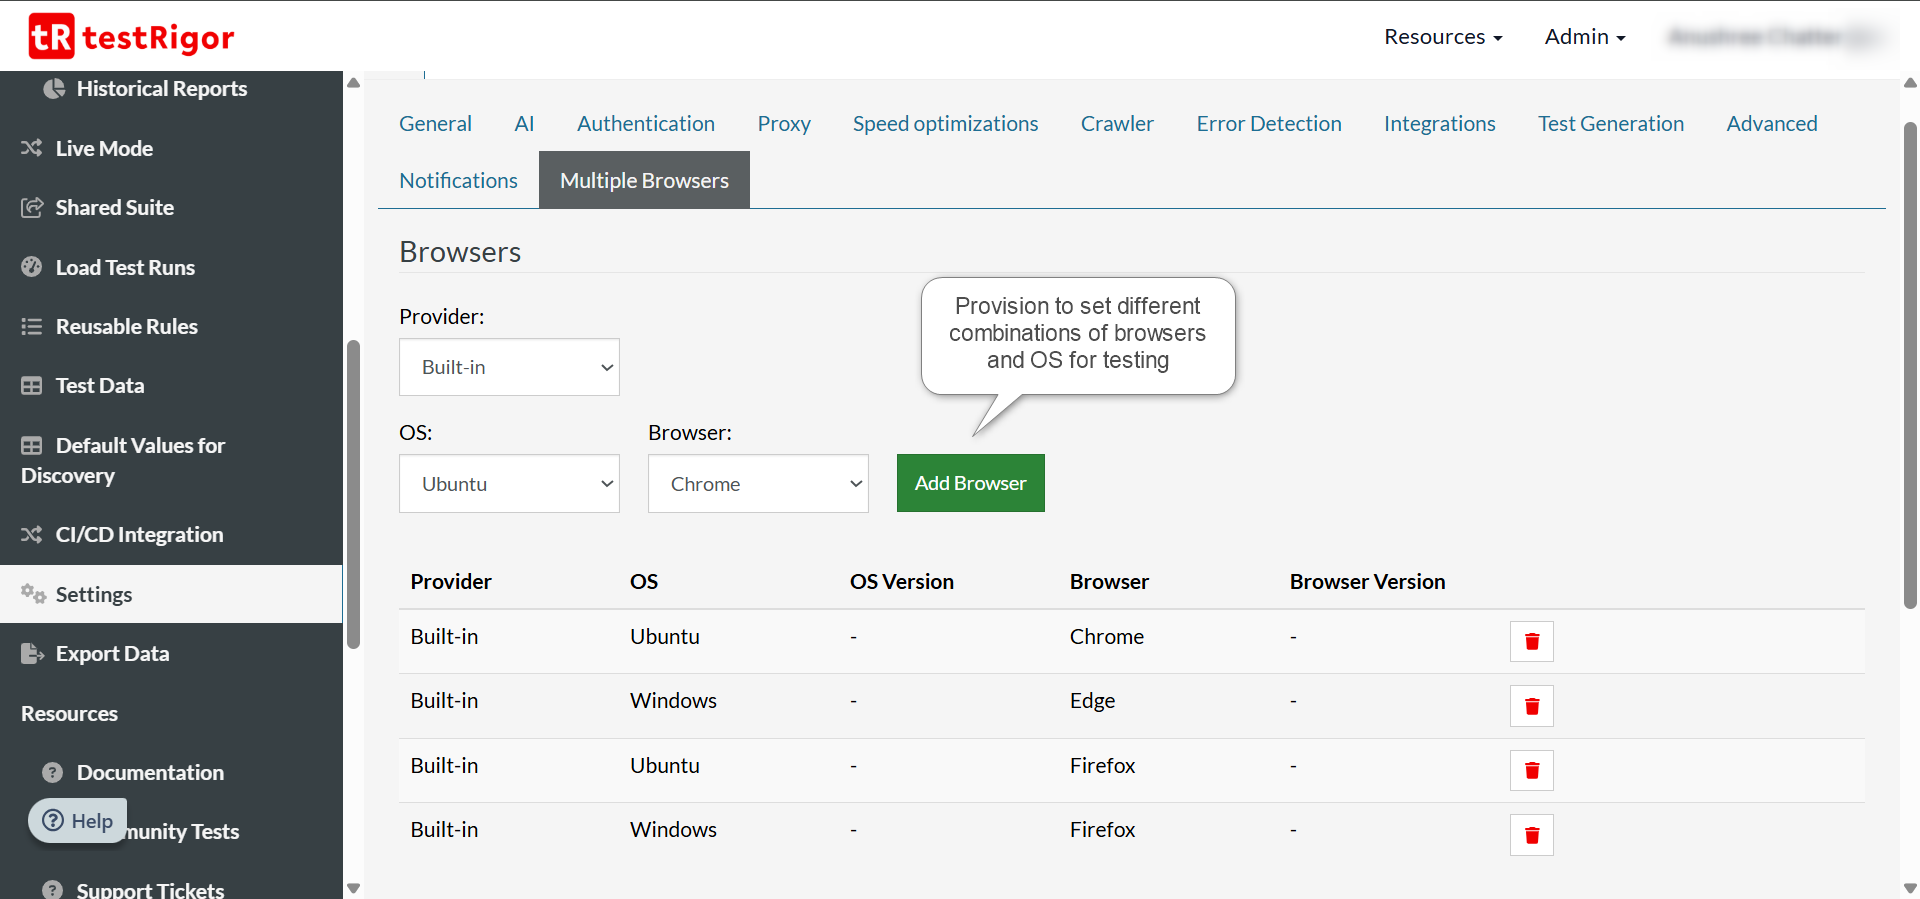Open the Provider dropdown
The image size is (1920, 899).
[x=509, y=367]
